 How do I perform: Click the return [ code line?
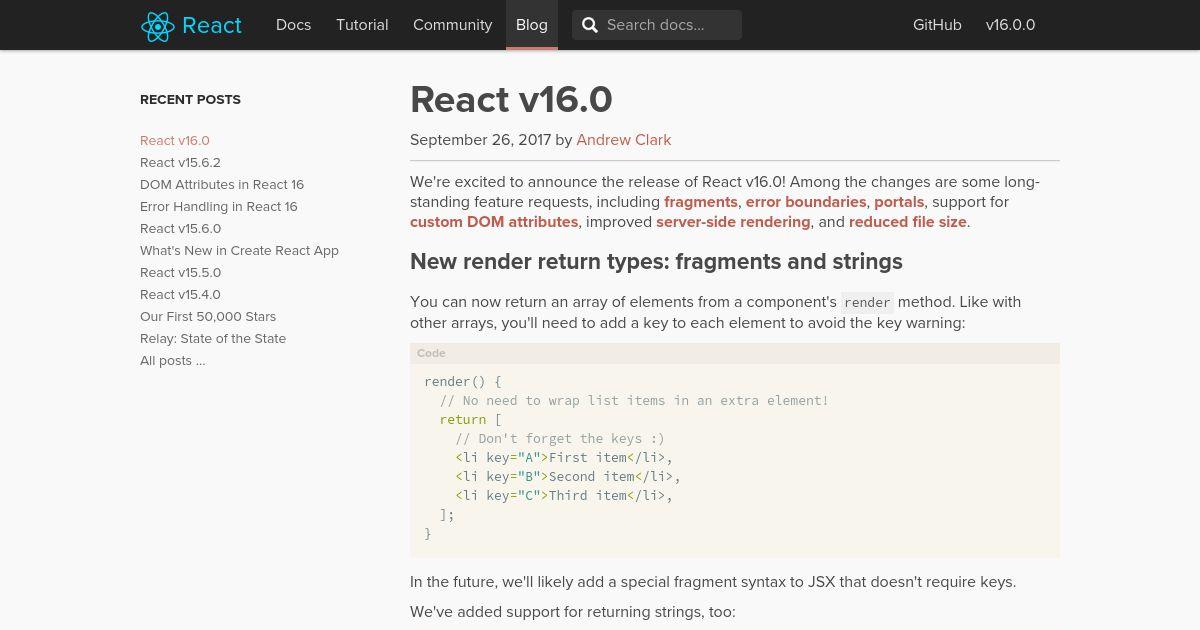click(470, 419)
